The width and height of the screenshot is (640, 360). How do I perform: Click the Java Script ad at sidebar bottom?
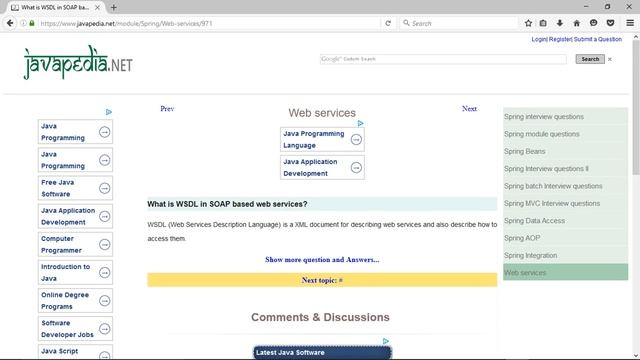(x=75, y=352)
